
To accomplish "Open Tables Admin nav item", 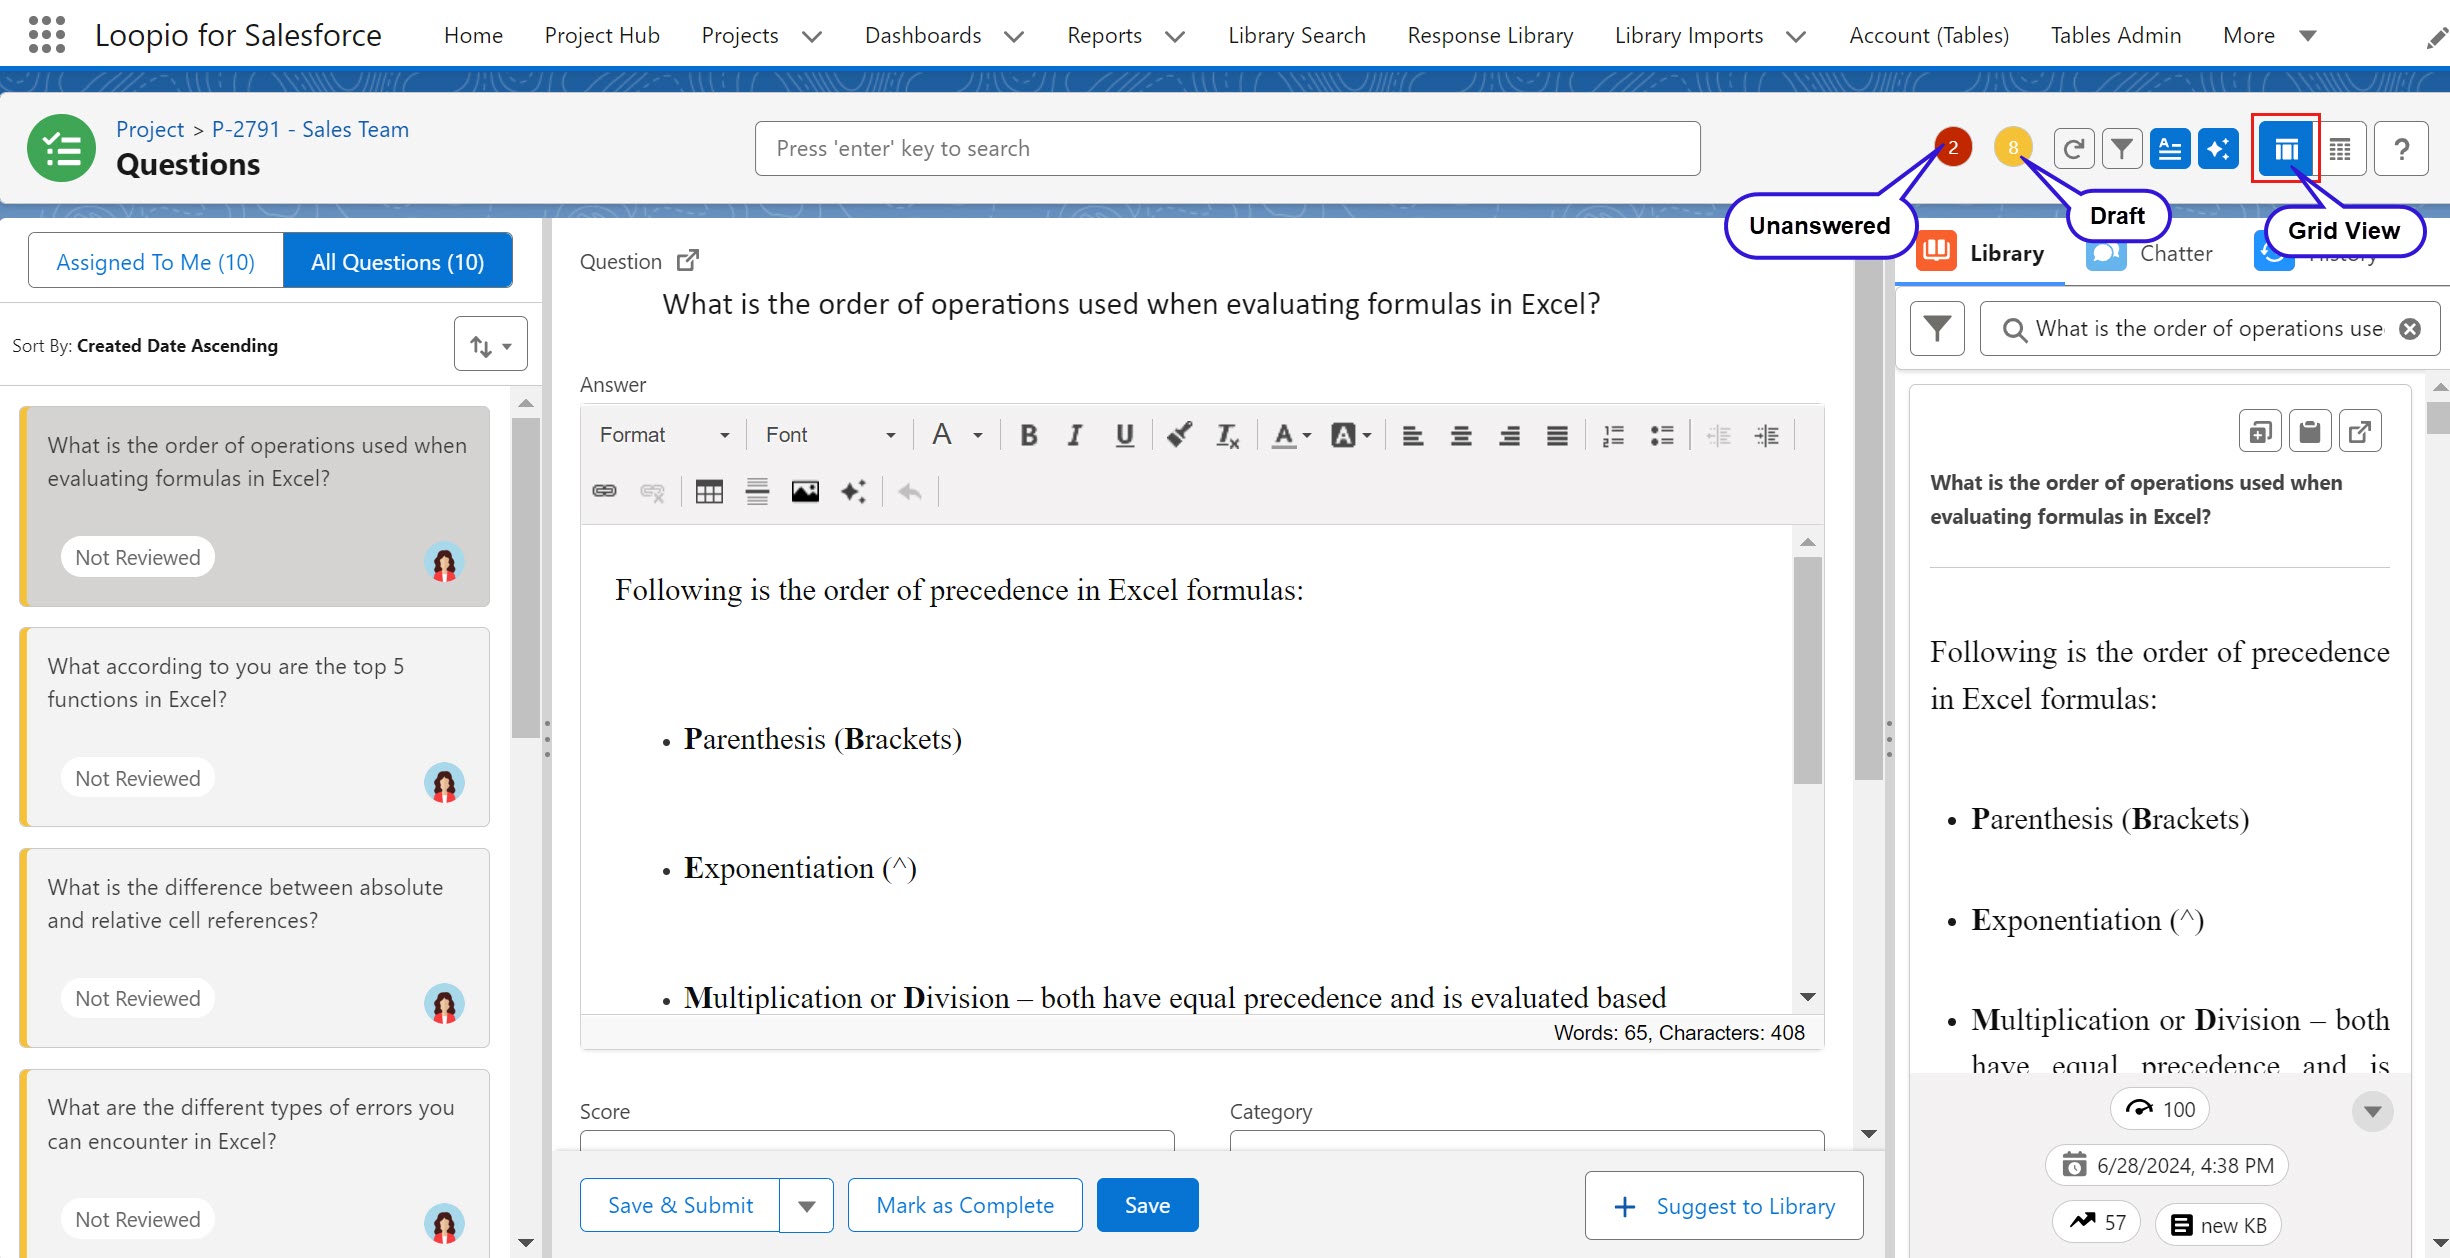I will pos(2115,35).
